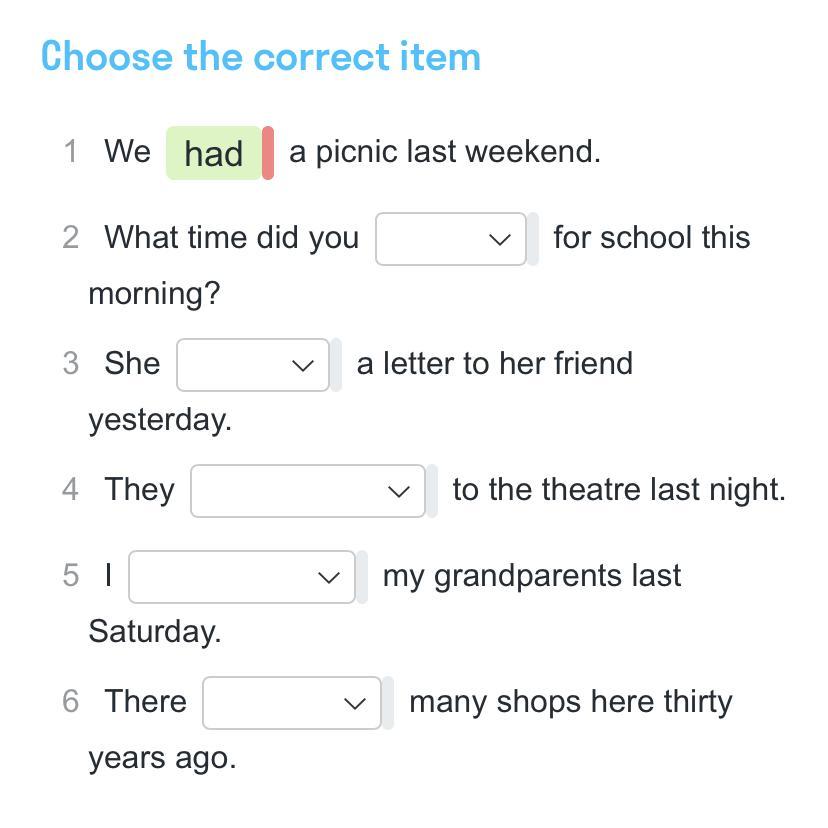The width and height of the screenshot is (828, 828).
Task: Click question number 1
Action: [70, 152]
